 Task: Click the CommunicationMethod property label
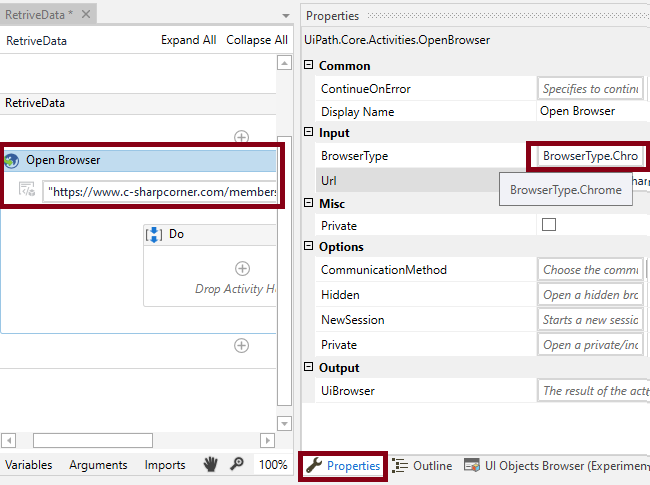(384, 270)
